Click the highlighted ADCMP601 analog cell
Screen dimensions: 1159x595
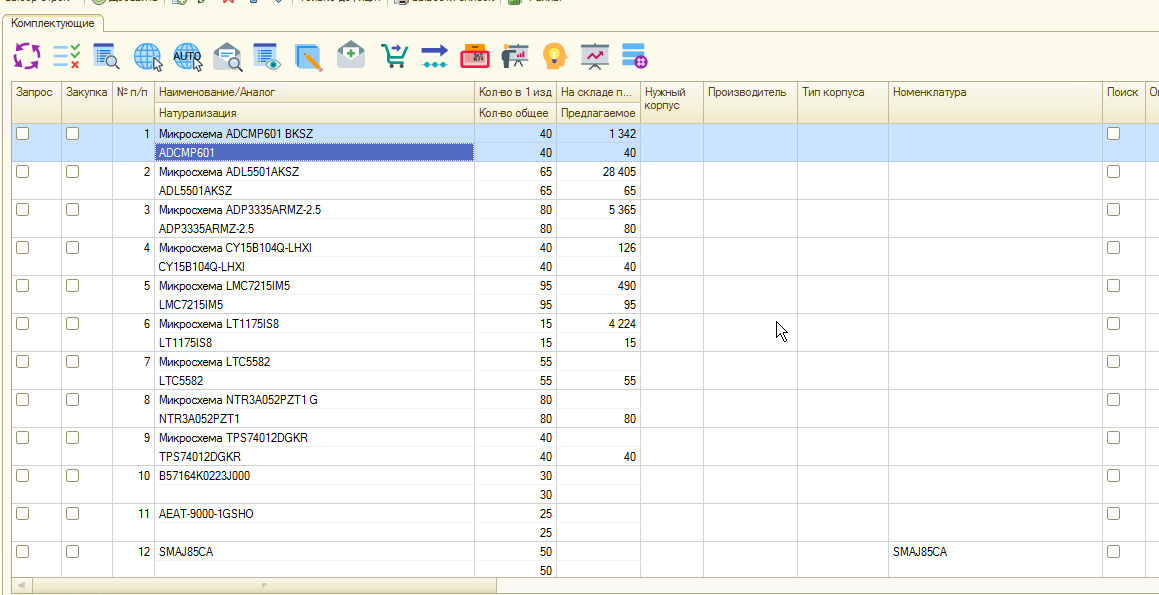click(x=314, y=153)
